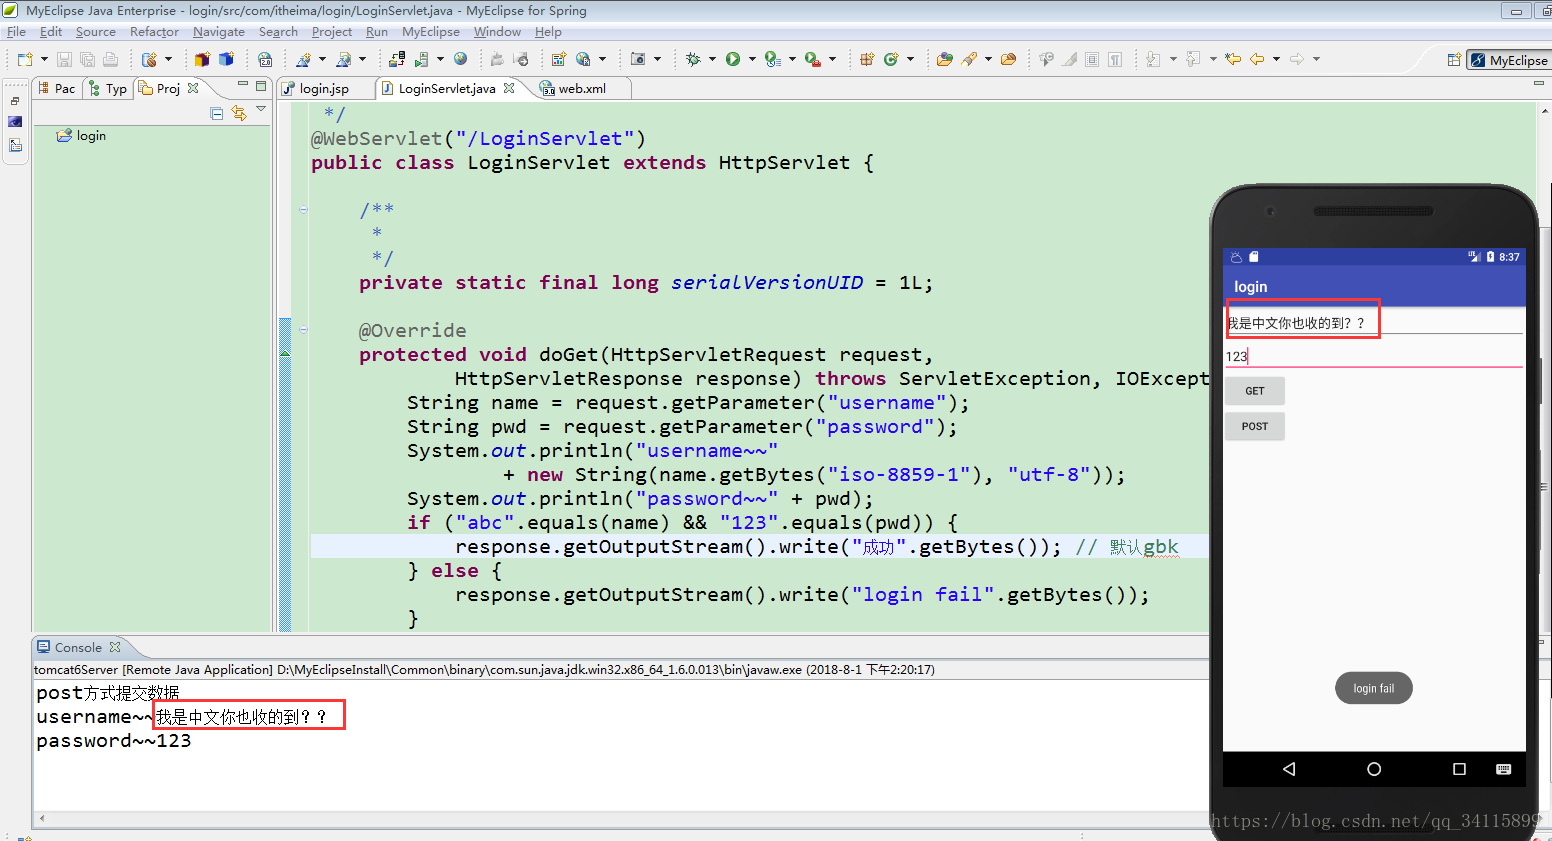
Task: Collapse the doGet method fold marker
Action: 303,329
